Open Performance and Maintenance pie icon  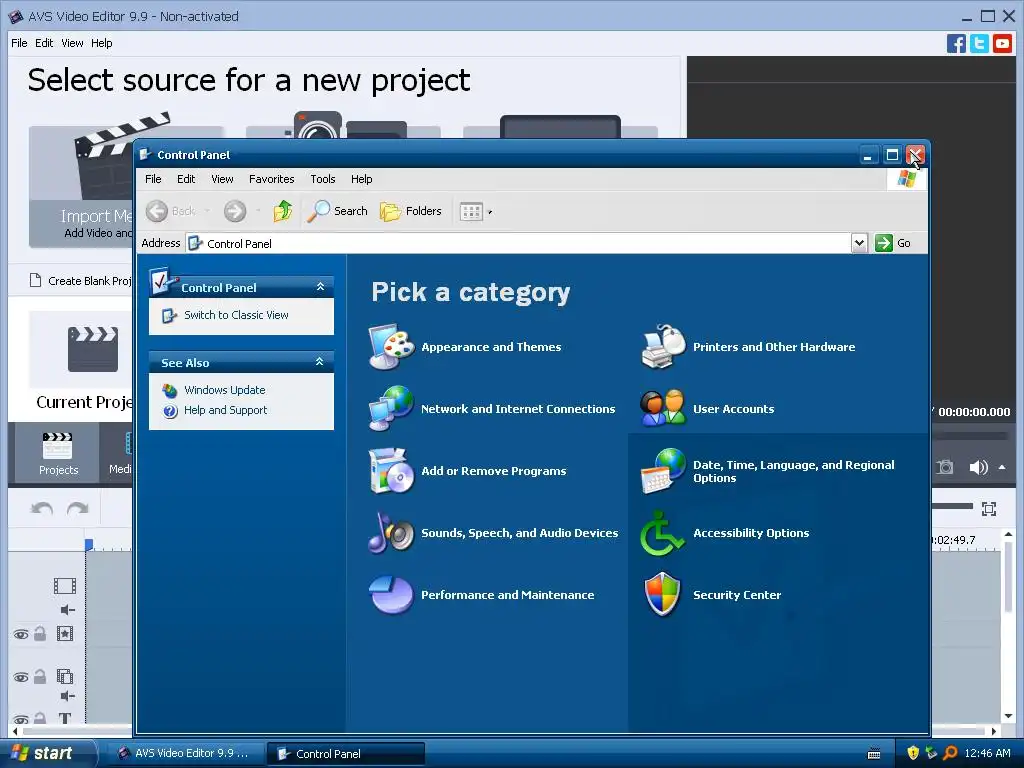click(x=391, y=595)
